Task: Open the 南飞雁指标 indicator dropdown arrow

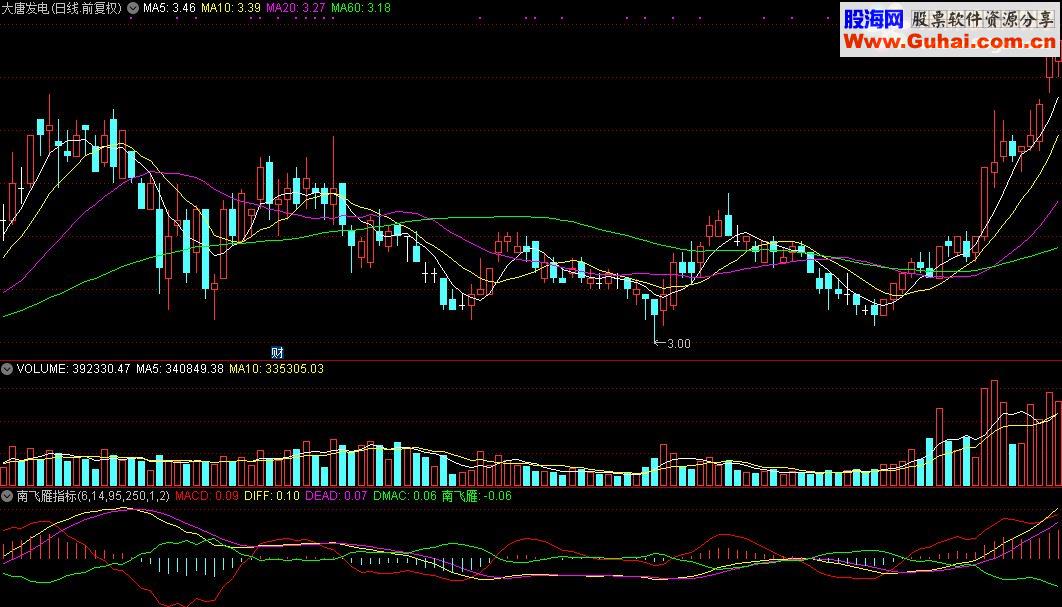Action: point(7,496)
